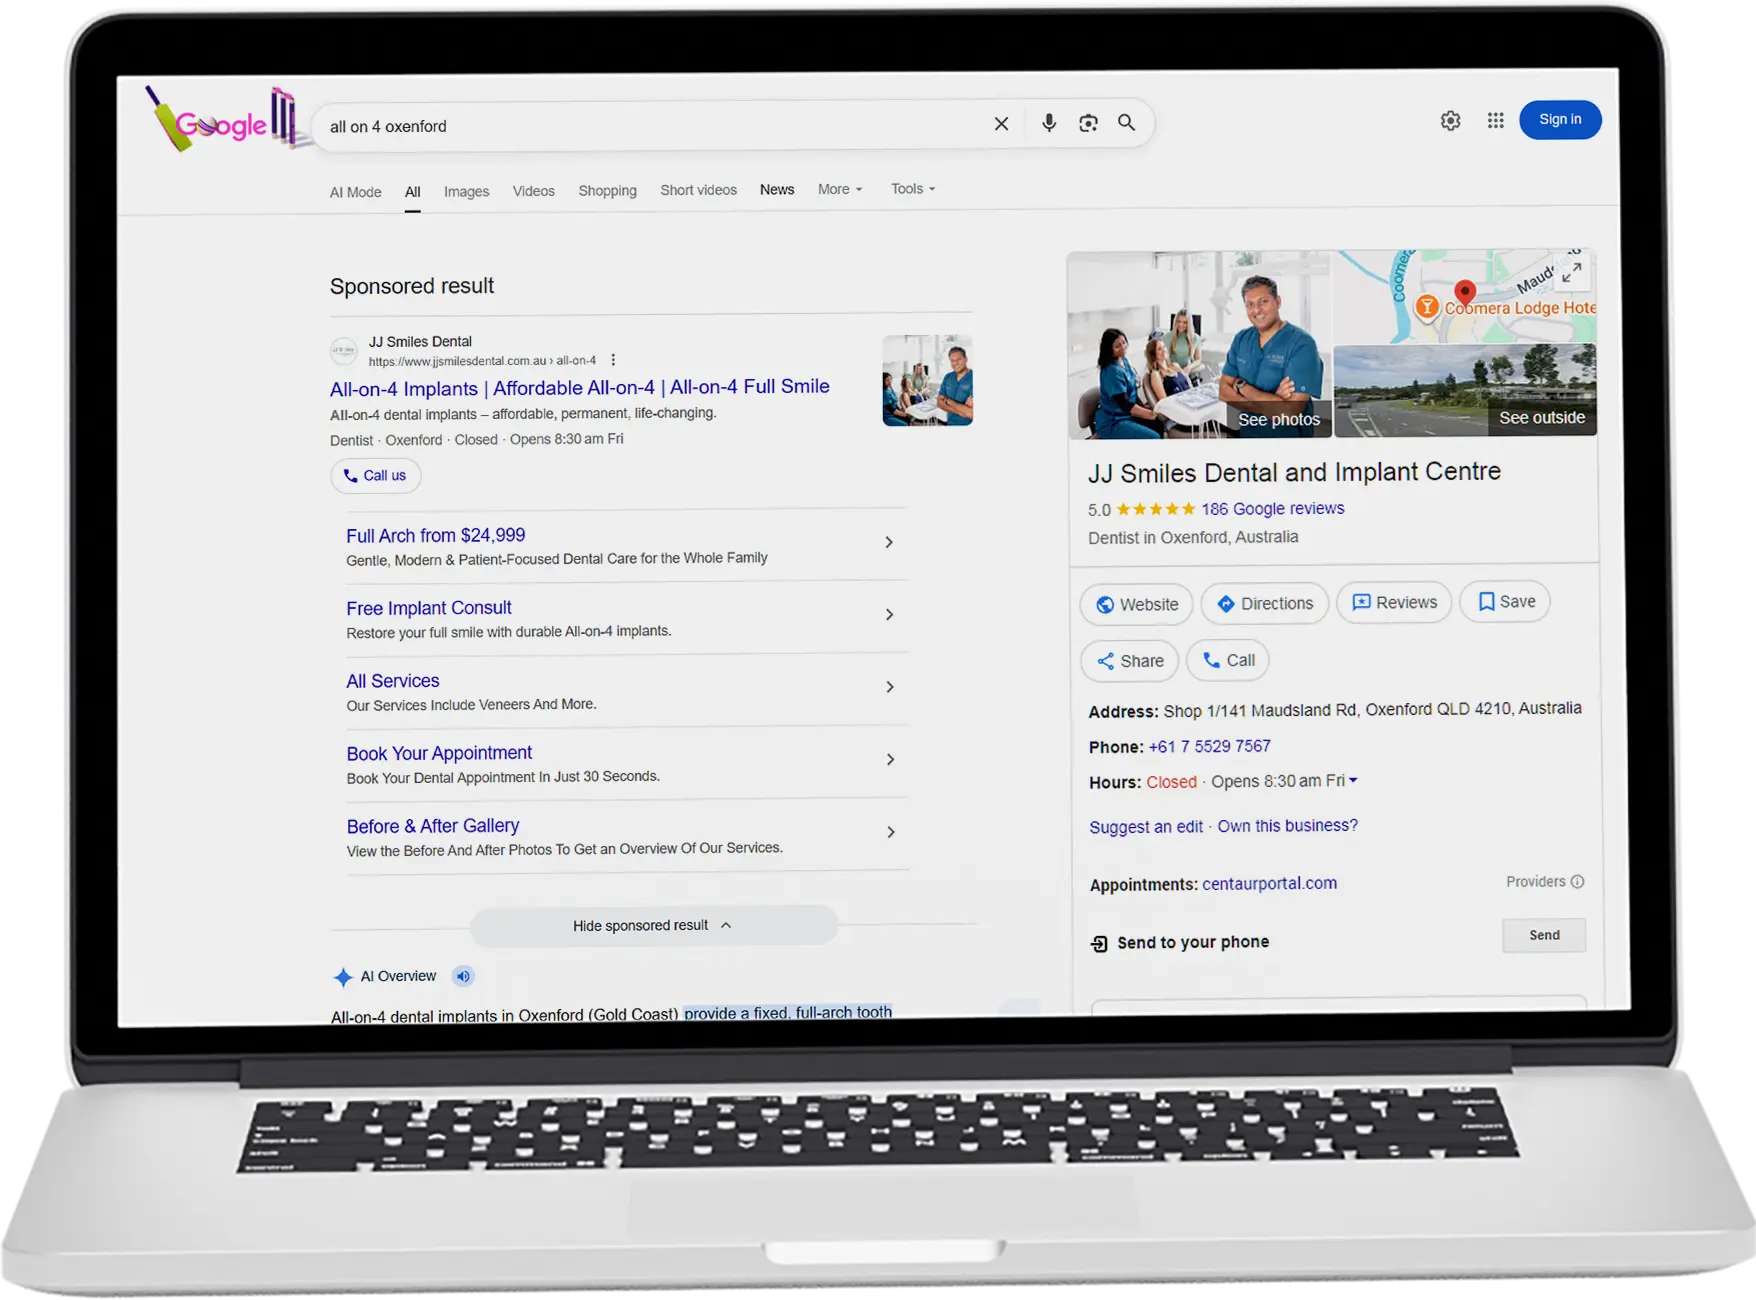Image resolution: width=1756 pixels, height=1300 pixels.
Task: Click the Directions button
Action: coord(1264,603)
